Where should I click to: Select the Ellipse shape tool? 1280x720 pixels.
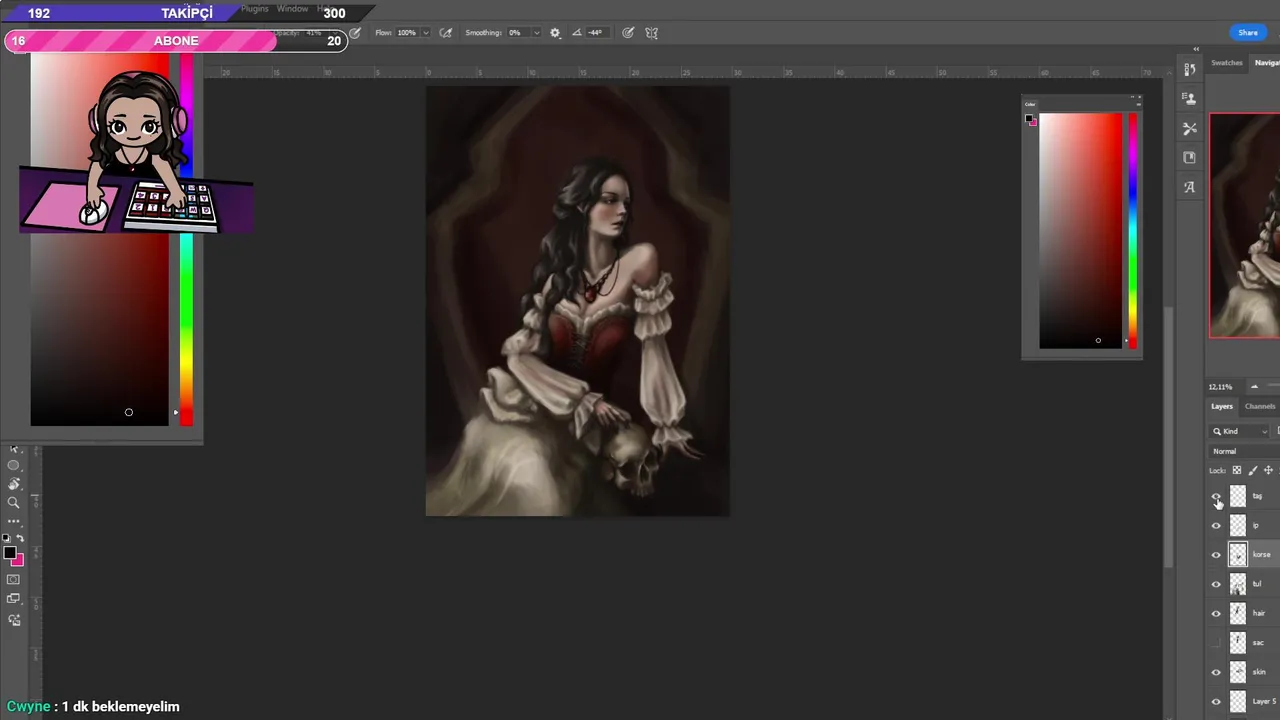point(13,466)
